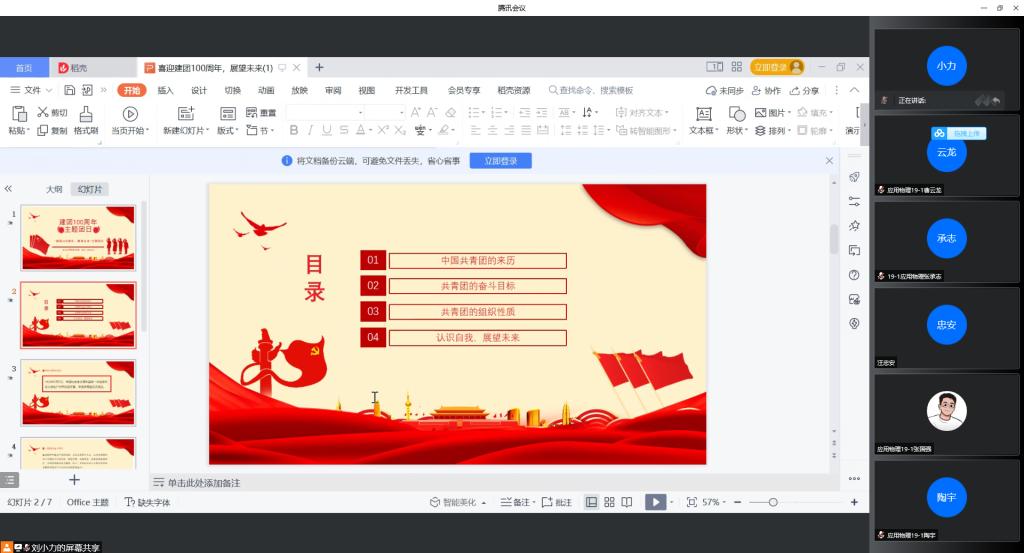This screenshot has height=553, width=1024.
Task: Switch to Outline (大纲) panel tab
Action: pyautogui.click(x=54, y=189)
